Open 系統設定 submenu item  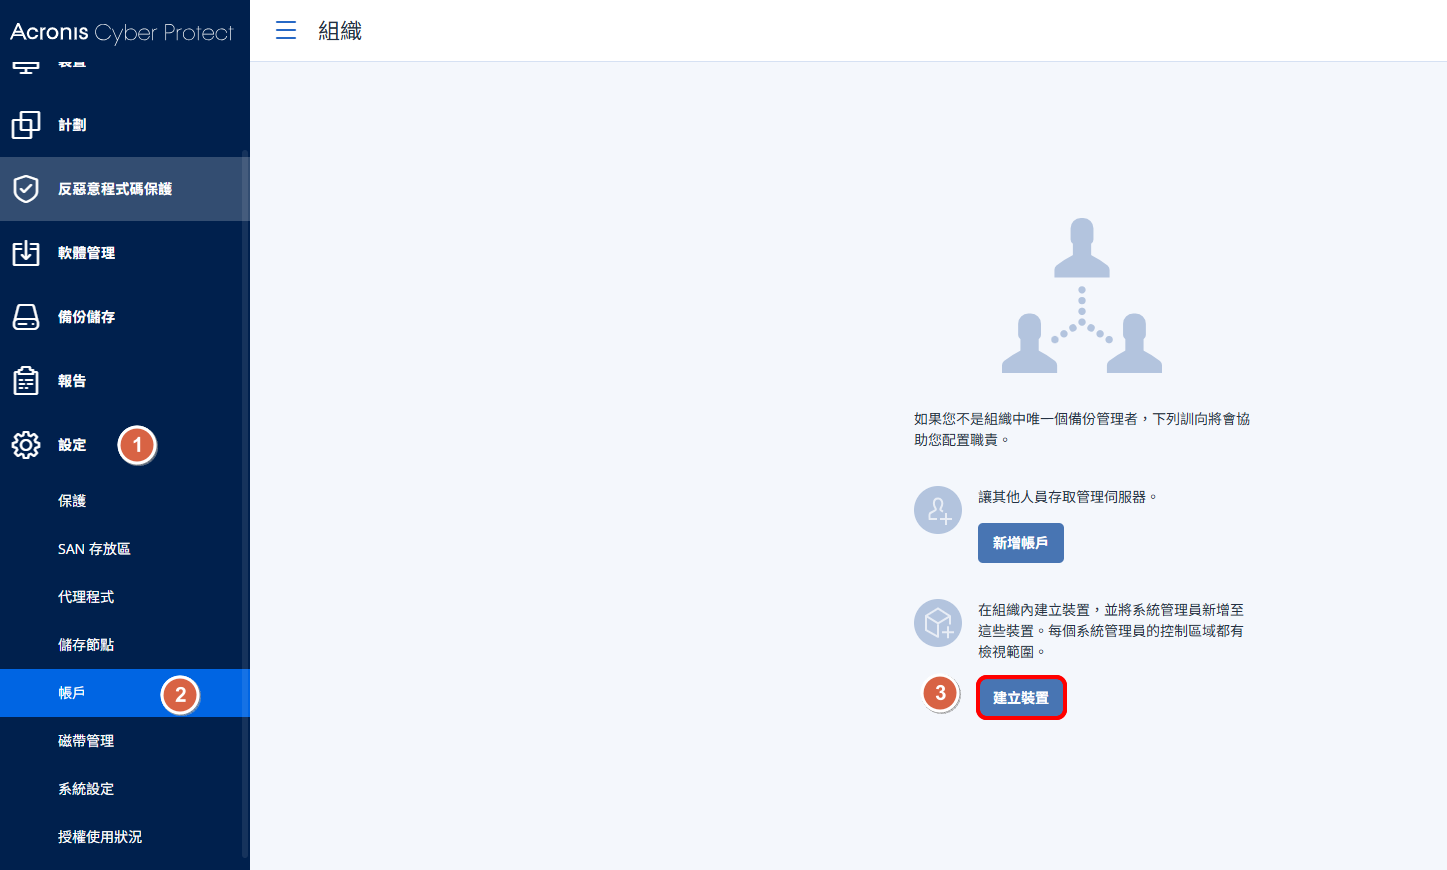125,789
